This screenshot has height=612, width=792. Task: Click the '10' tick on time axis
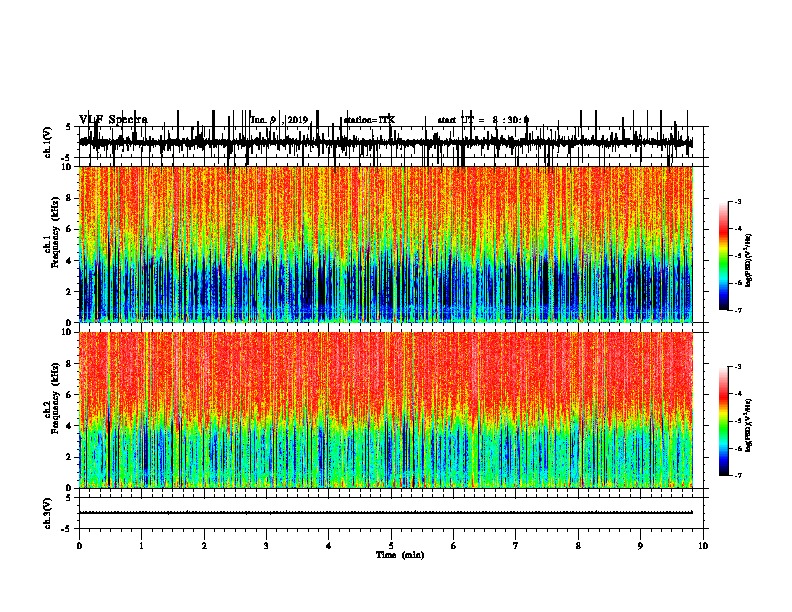pyautogui.click(x=703, y=546)
